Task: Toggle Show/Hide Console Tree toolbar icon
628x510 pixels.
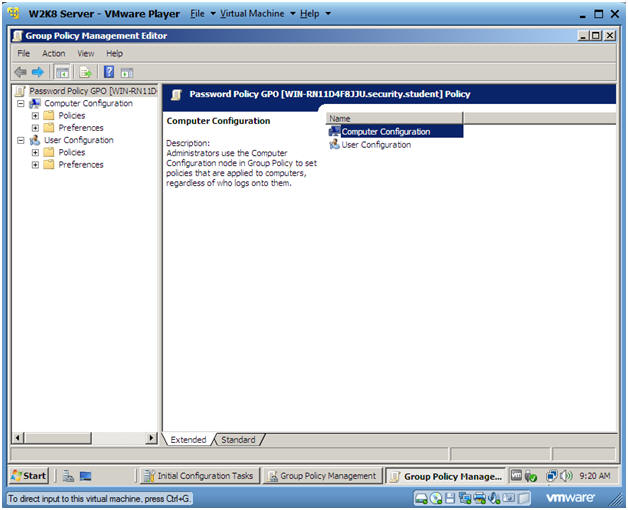Action: tap(62, 73)
